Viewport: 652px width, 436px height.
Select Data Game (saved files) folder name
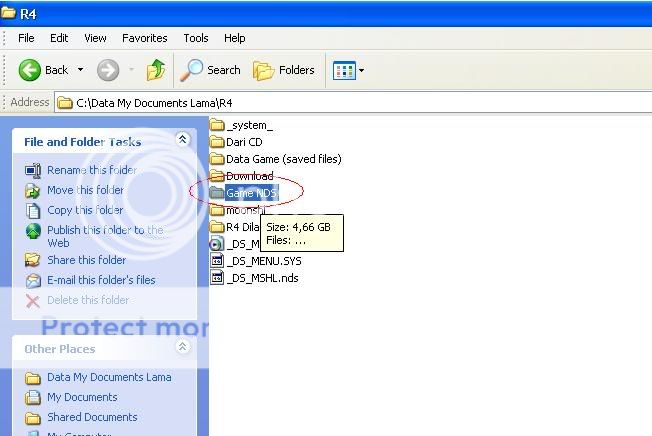click(284, 159)
